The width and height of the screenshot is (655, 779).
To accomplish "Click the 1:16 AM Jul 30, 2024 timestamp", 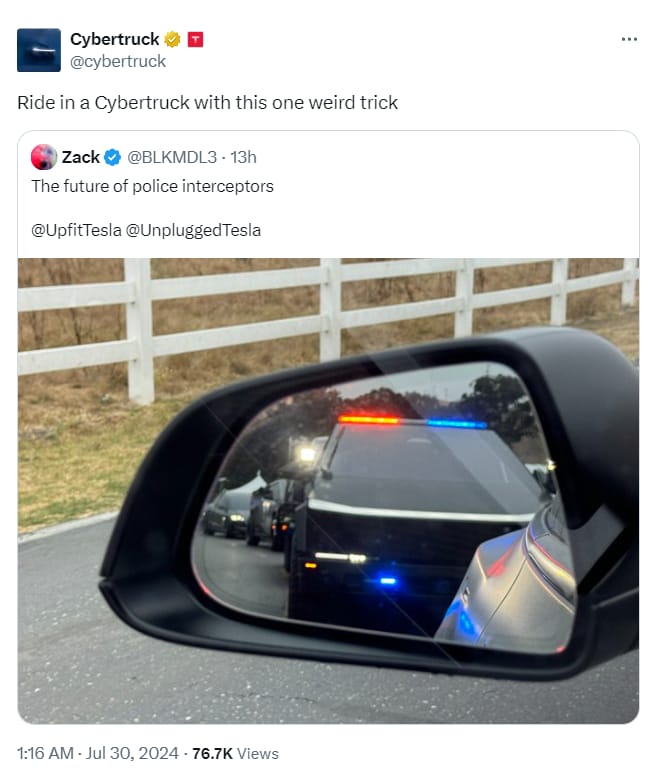I will [x=97, y=753].
